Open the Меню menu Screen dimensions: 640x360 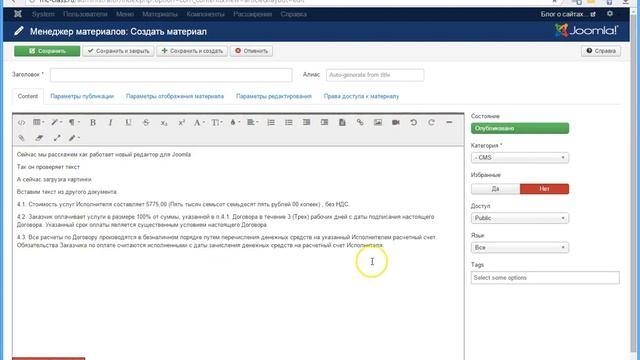pyautogui.click(x=124, y=14)
